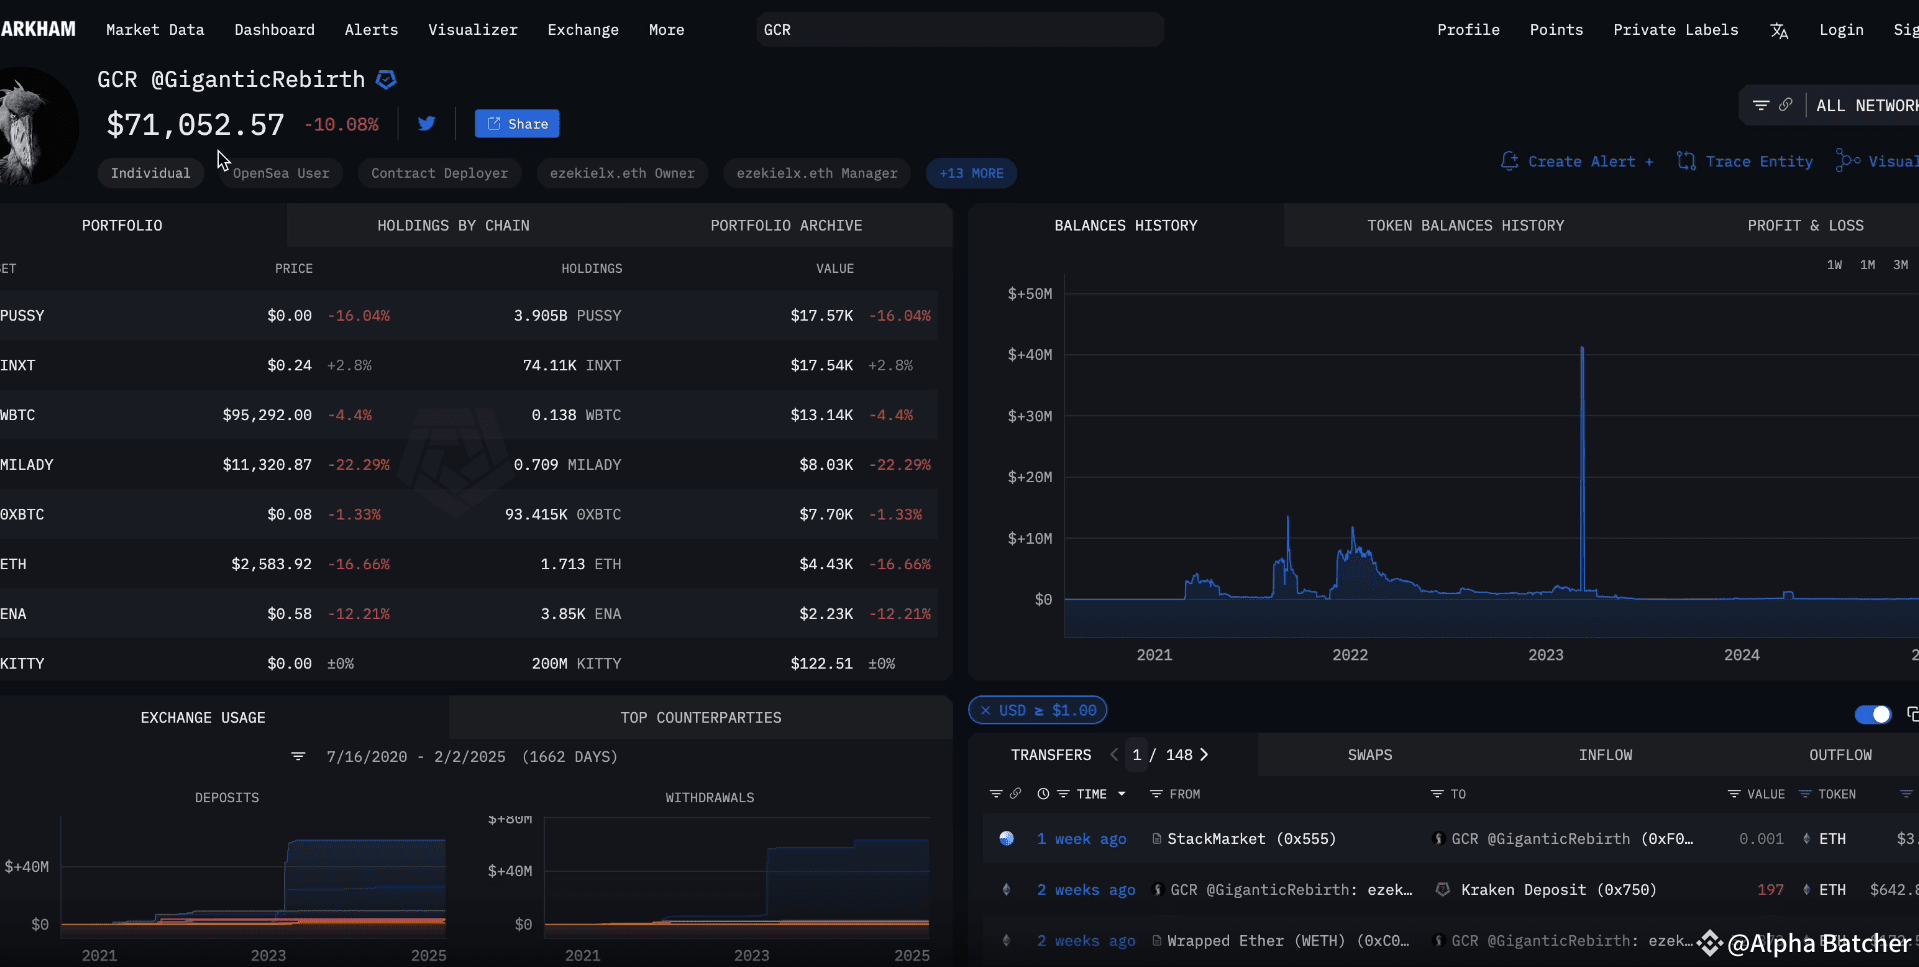The height and width of the screenshot is (967, 1919).
Task: Open Alerts in top navigation
Action: pyautogui.click(x=372, y=30)
